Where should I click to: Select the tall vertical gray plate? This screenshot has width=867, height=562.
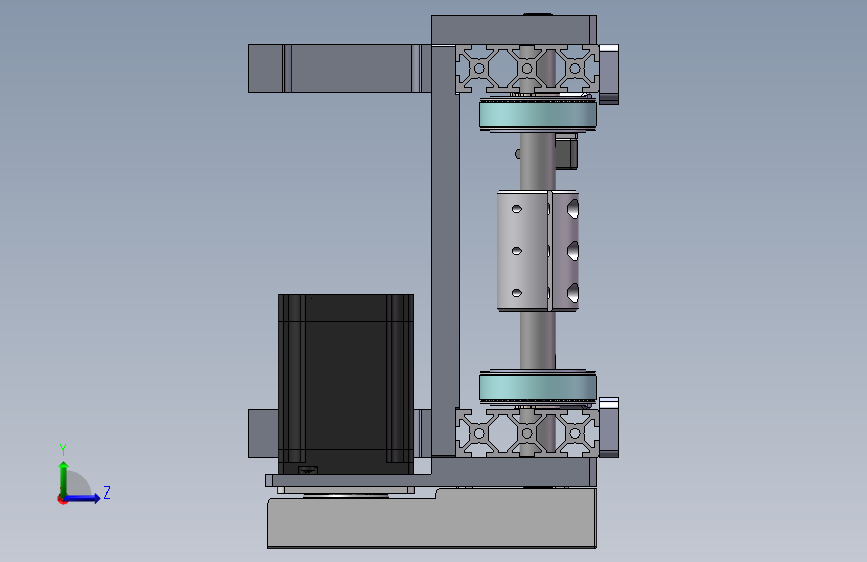coord(445,251)
